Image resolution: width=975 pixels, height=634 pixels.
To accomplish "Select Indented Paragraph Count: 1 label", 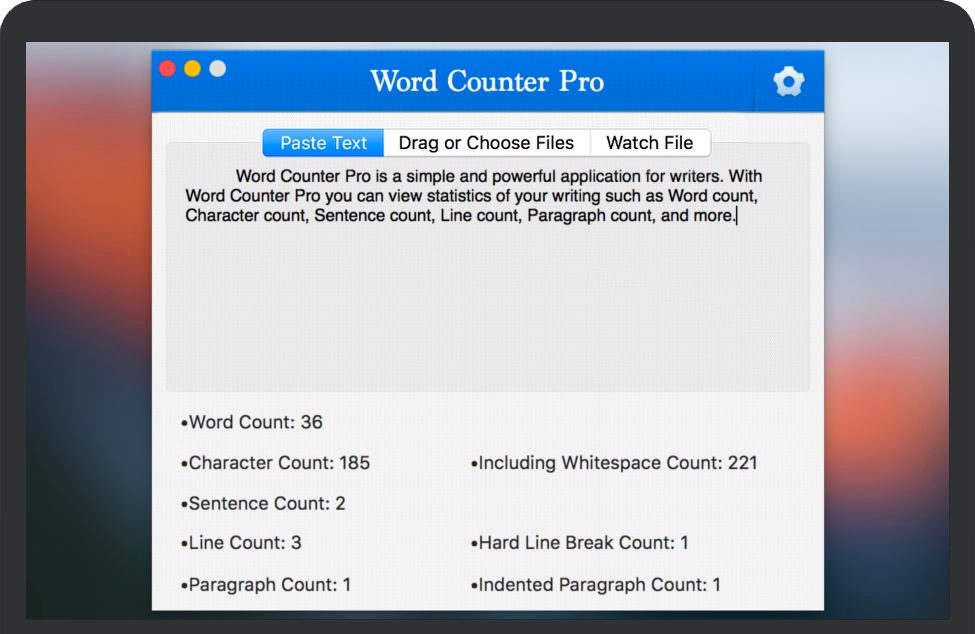I will [598, 585].
